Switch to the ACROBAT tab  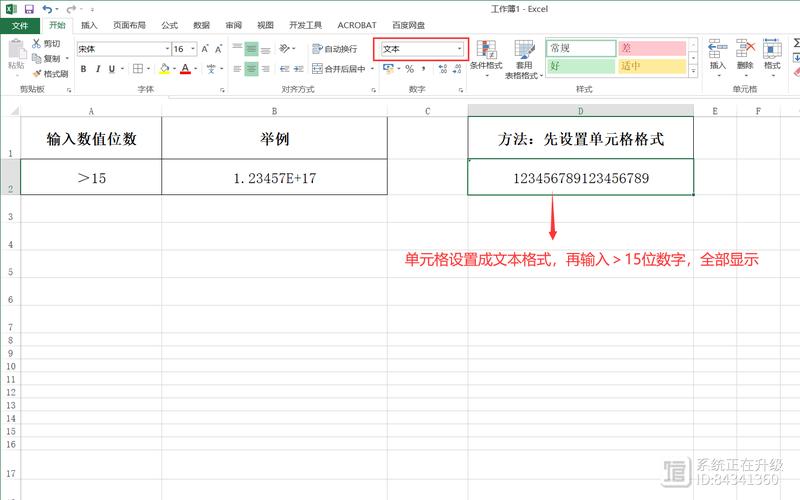pos(357,25)
